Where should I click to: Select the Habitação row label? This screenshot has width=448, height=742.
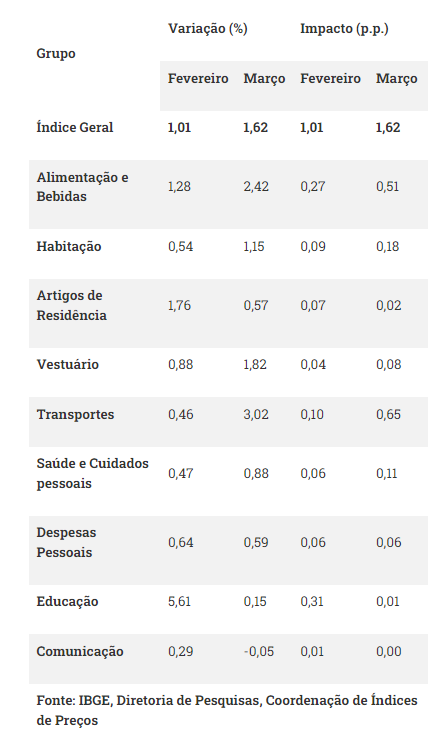coord(69,247)
